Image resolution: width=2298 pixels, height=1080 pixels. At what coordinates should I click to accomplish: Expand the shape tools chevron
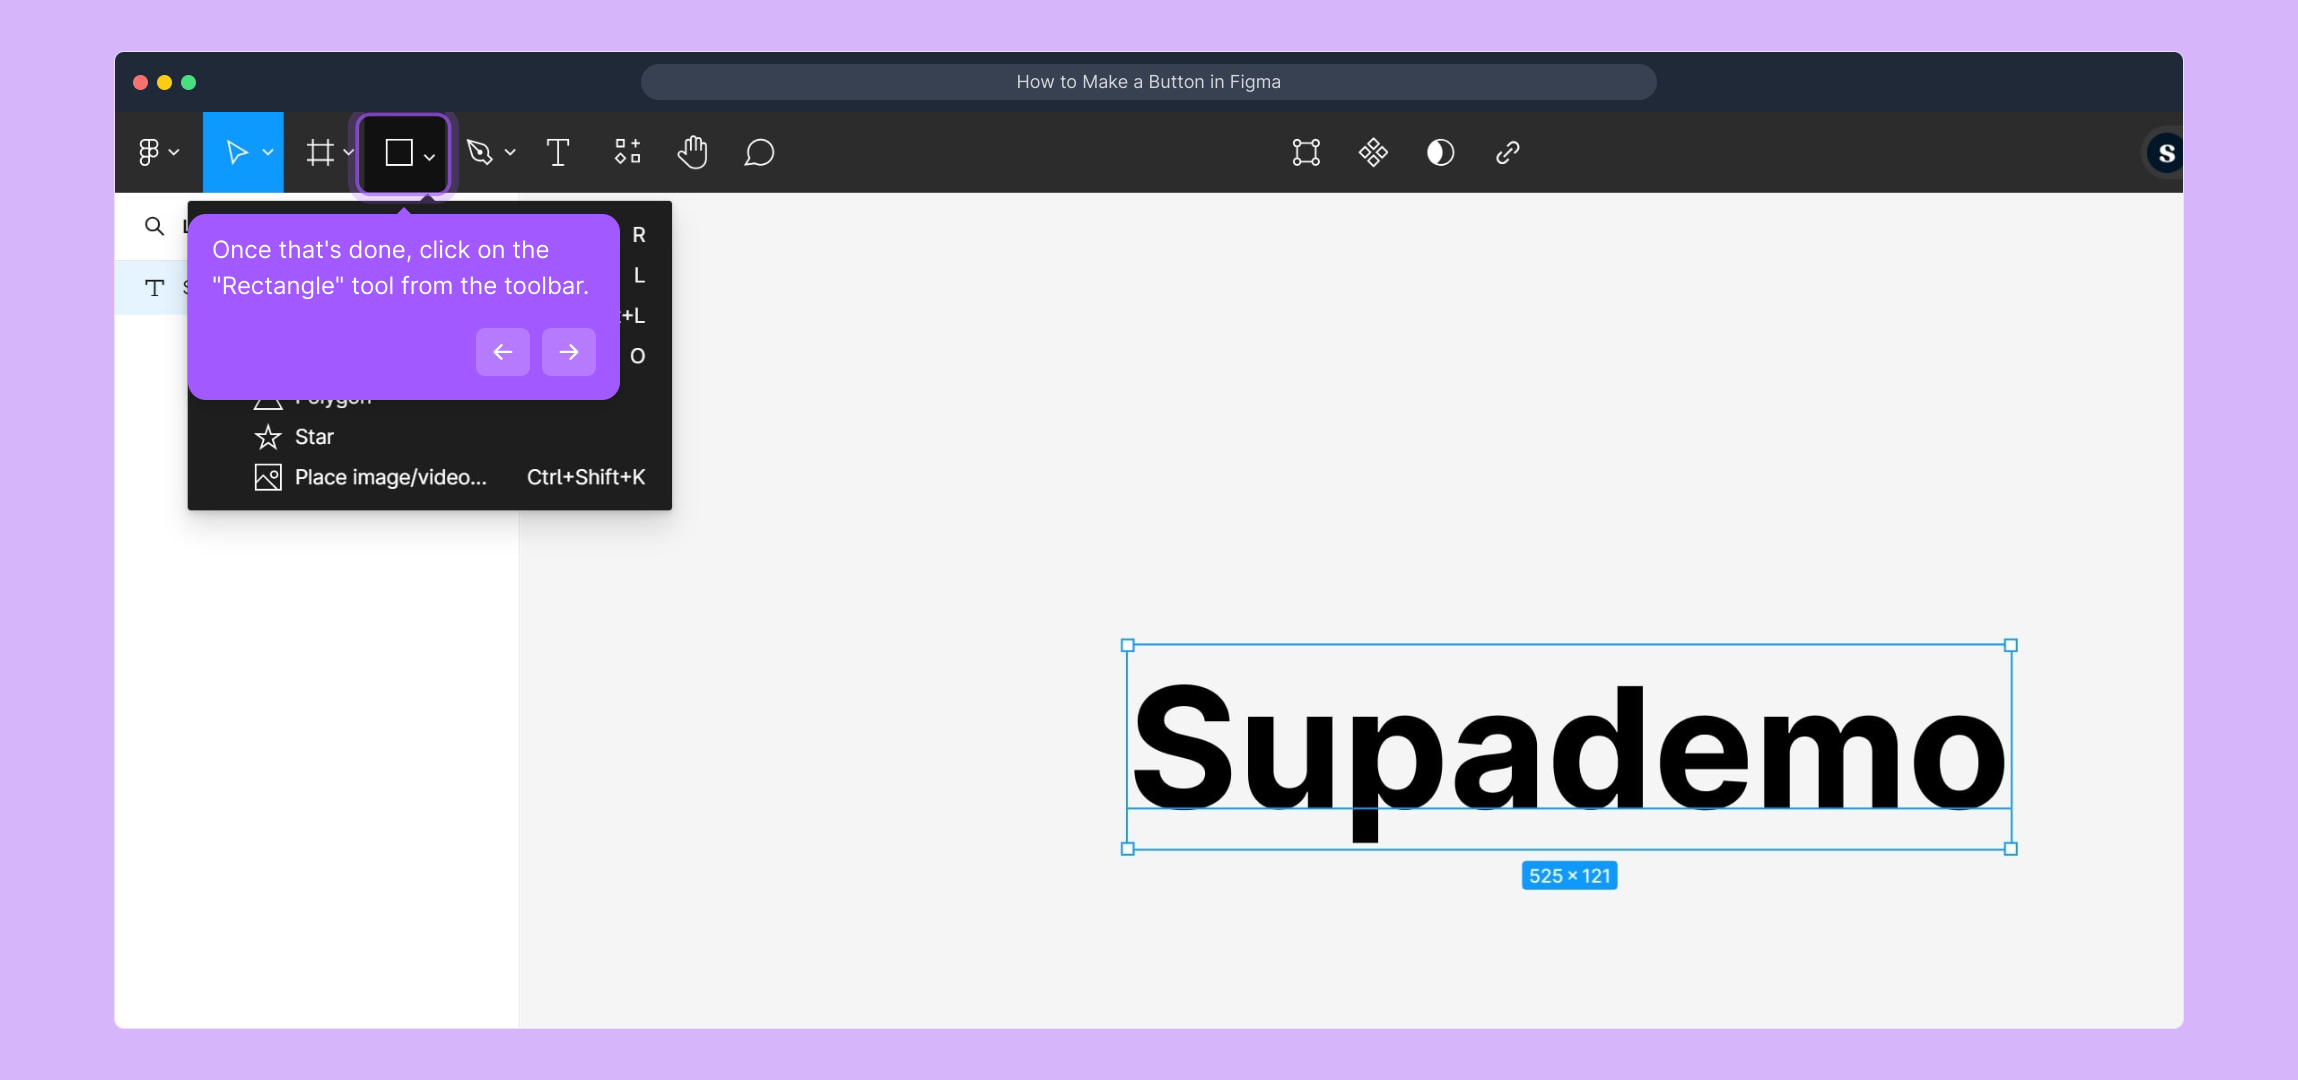pos(429,157)
